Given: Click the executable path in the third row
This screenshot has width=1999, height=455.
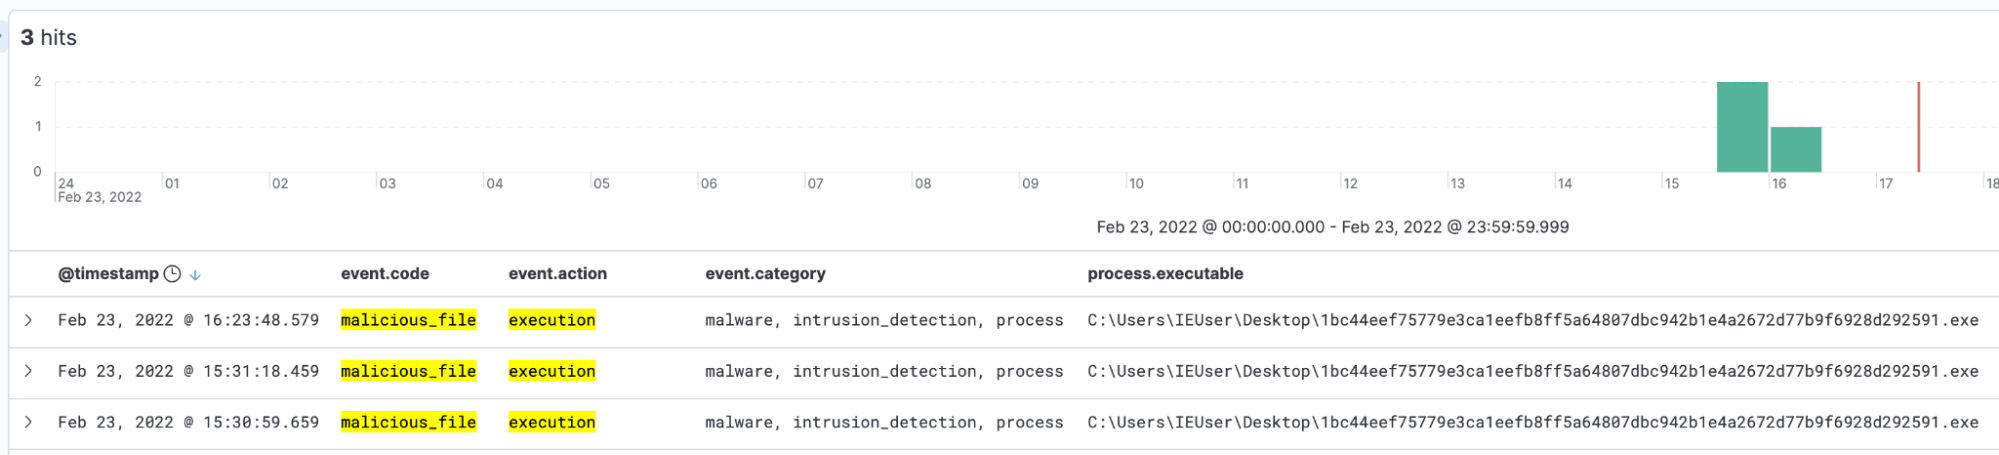Looking at the screenshot, I should pos(1532,422).
